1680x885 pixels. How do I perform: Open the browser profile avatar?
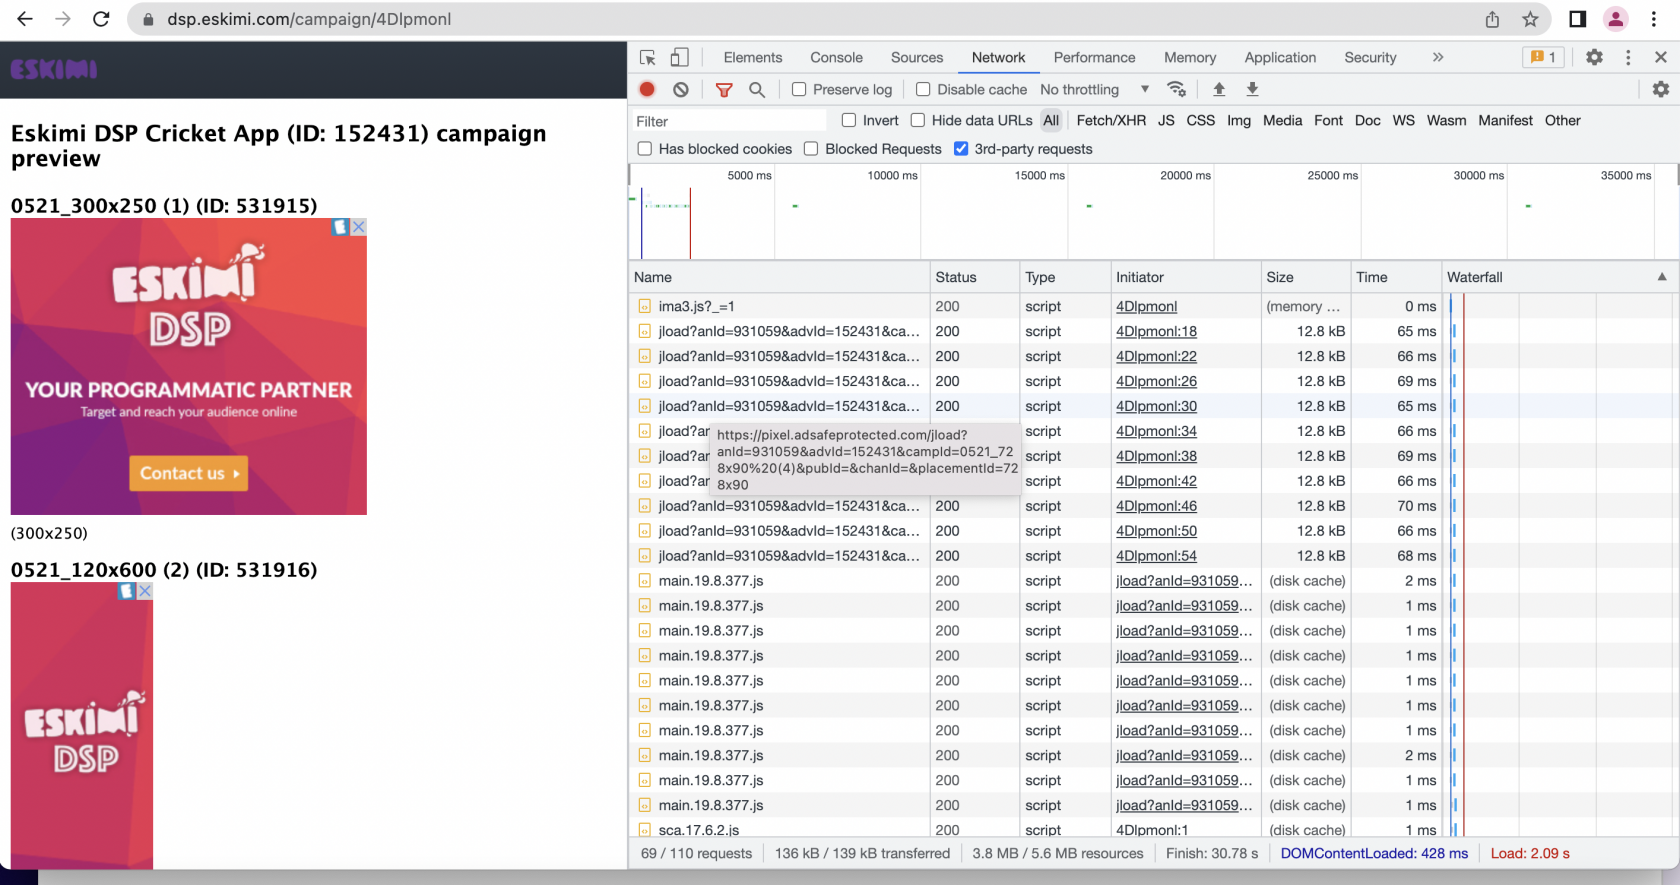[1615, 19]
